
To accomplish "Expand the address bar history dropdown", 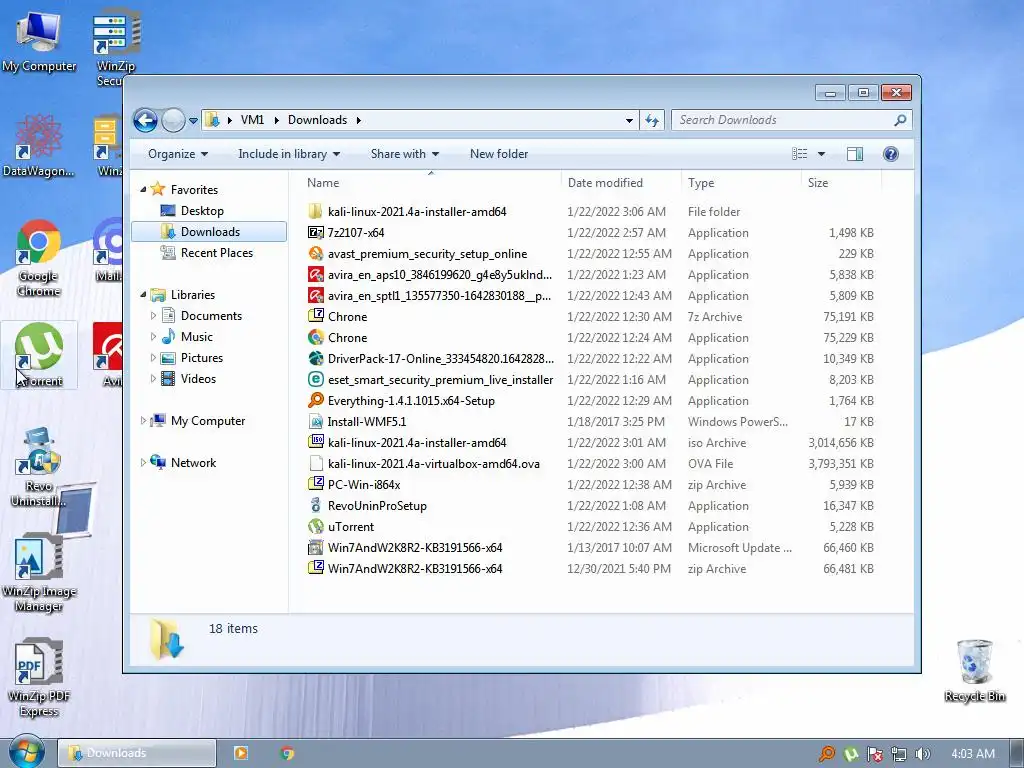I will (x=629, y=120).
